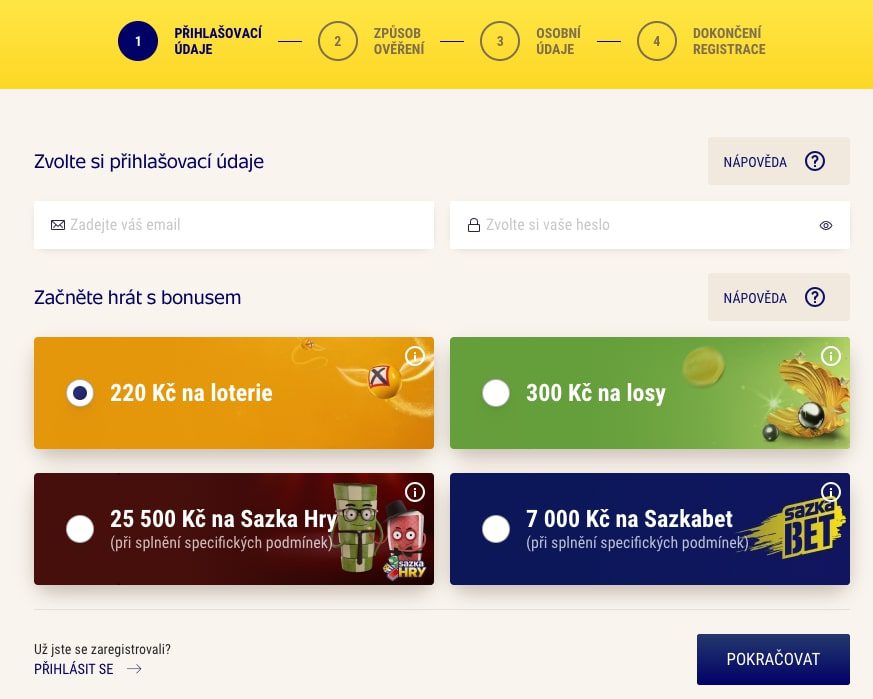The width and height of the screenshot is (873, 699).
Task: Click the help icon beside bonus NÁPOVĚDA
Action: point(815,297)
